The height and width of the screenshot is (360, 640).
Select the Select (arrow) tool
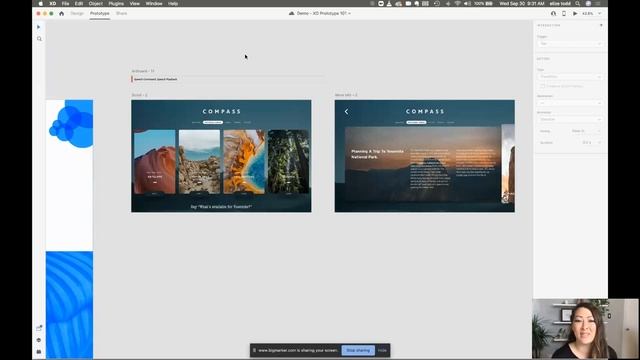pos(39,27)
